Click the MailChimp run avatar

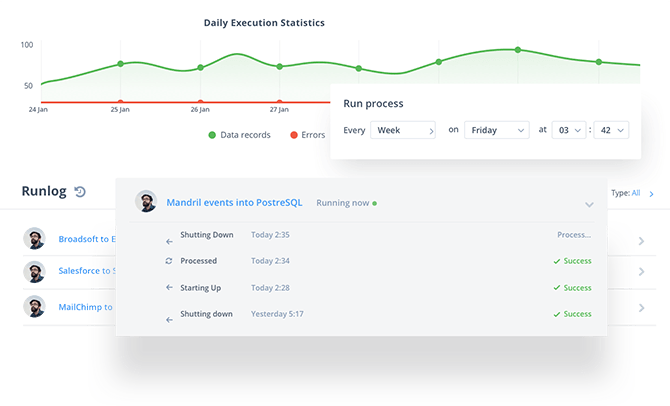coord(37,308)
